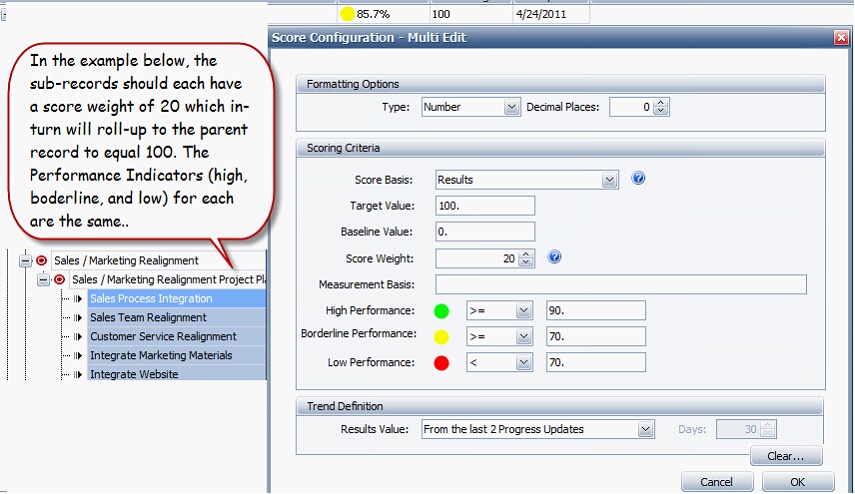Decrease Decimal Places value

tap(661, 111)
